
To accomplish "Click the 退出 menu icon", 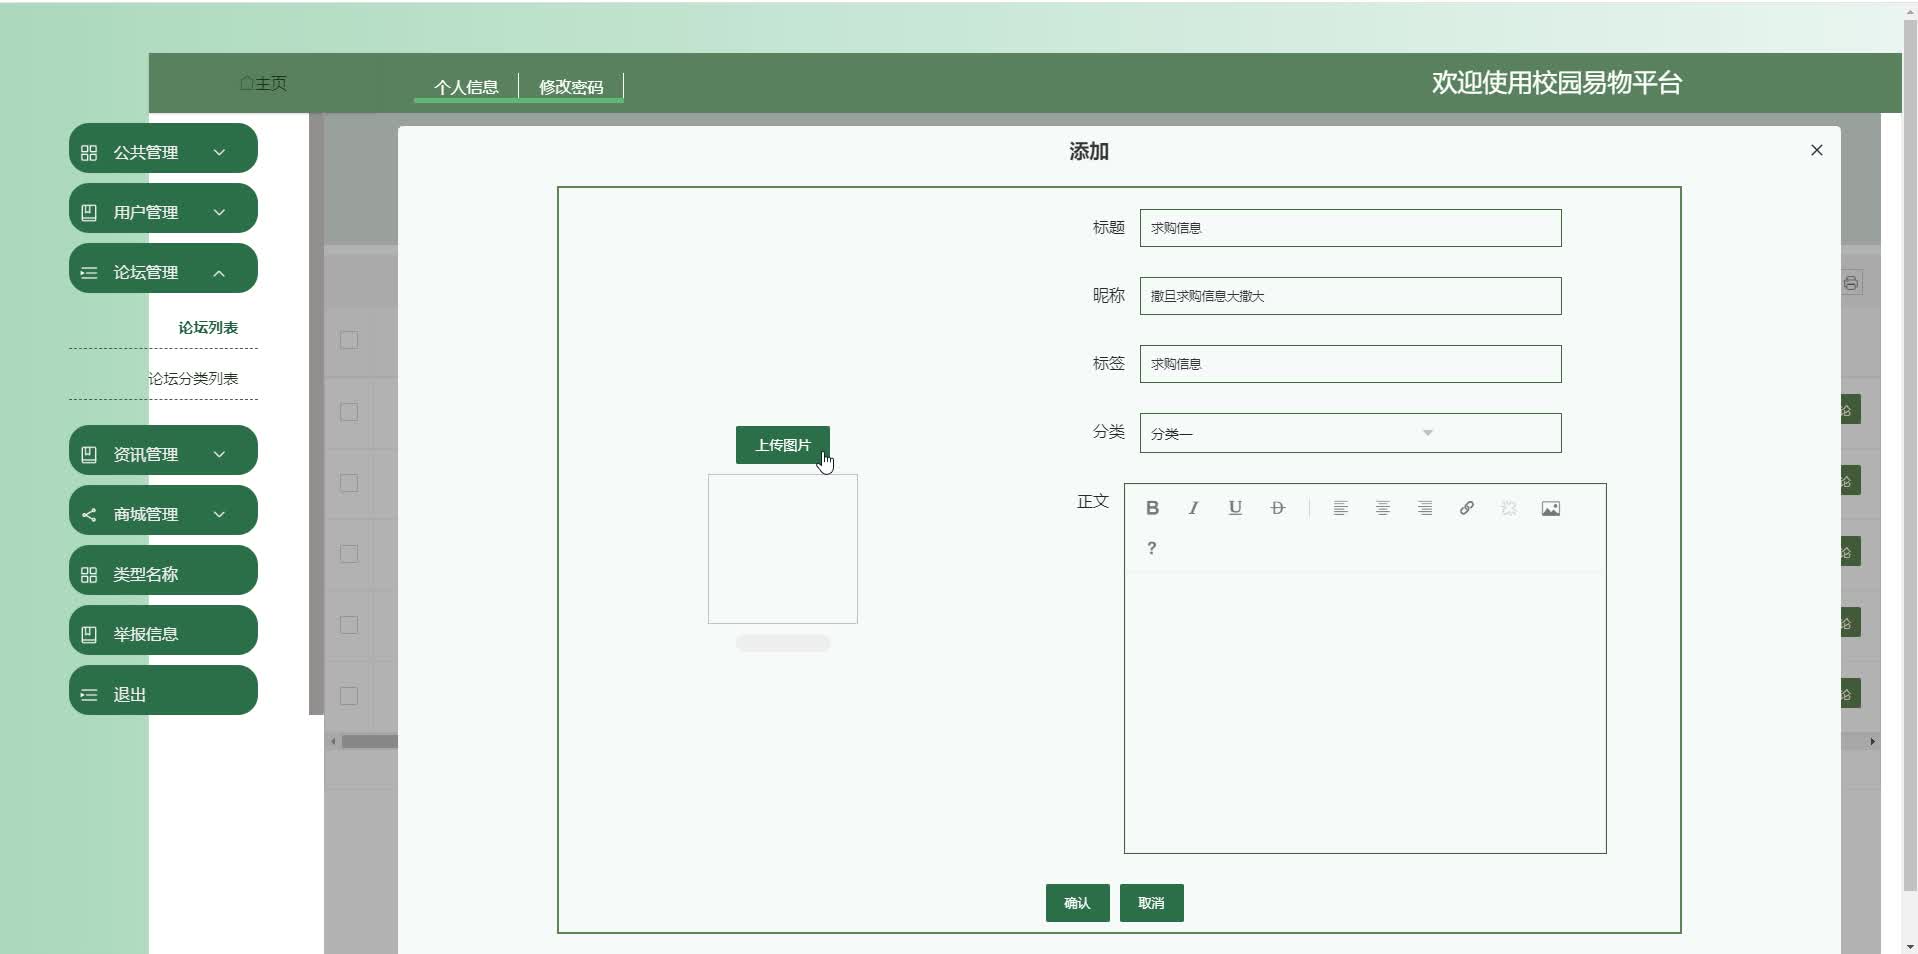I will [89, 695].
